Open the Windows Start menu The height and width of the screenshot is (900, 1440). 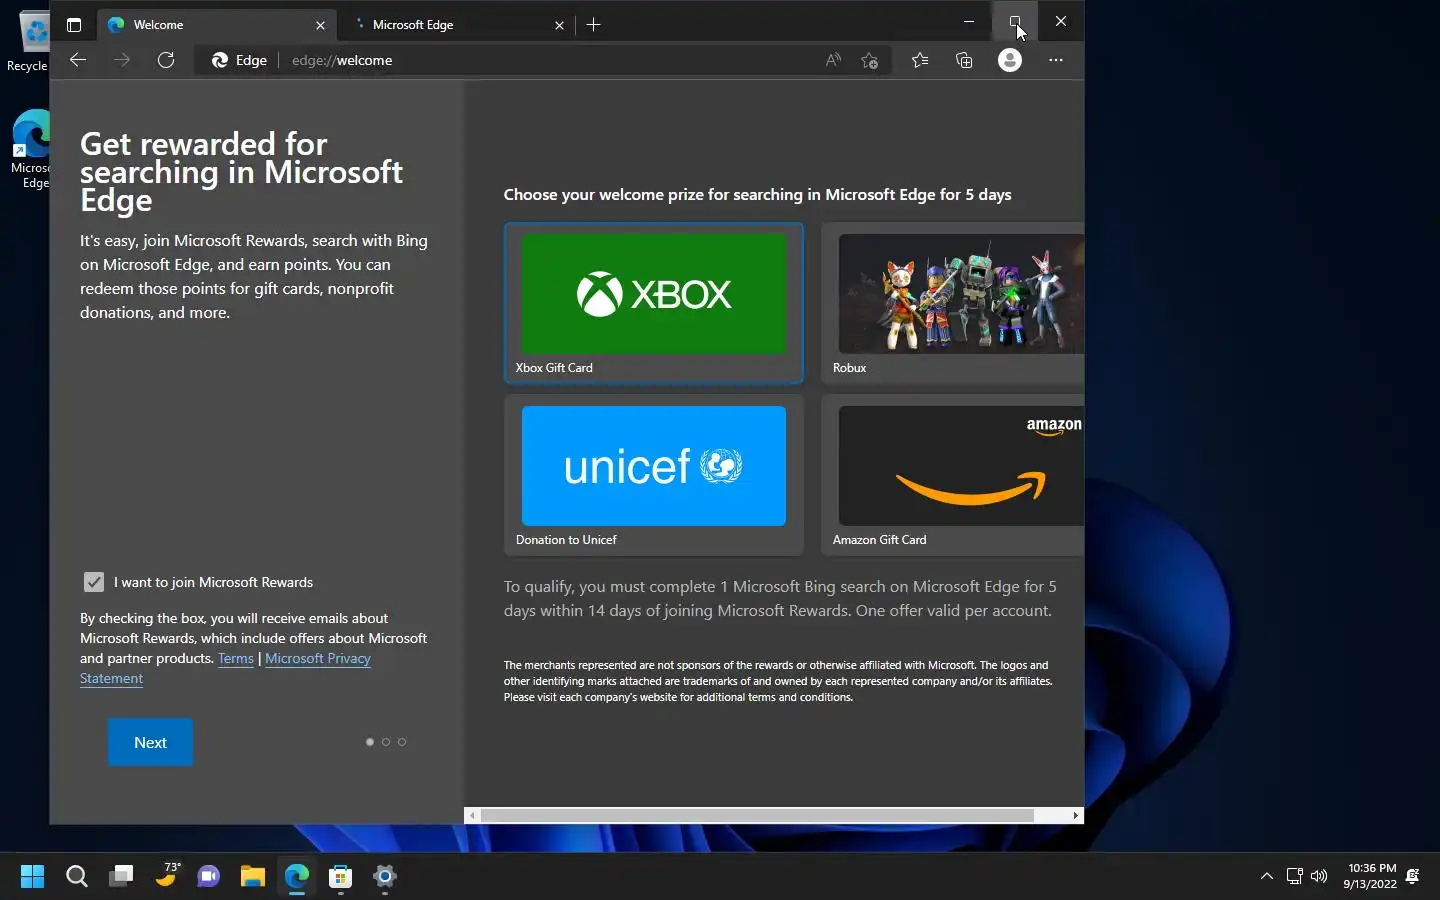pos(33,877)
